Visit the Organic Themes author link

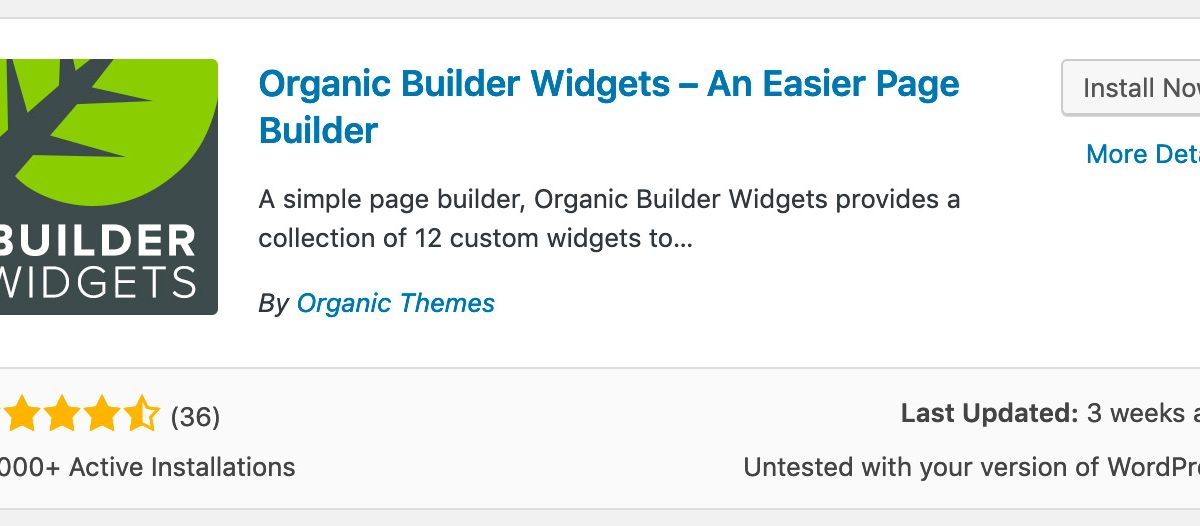(396, 303)
